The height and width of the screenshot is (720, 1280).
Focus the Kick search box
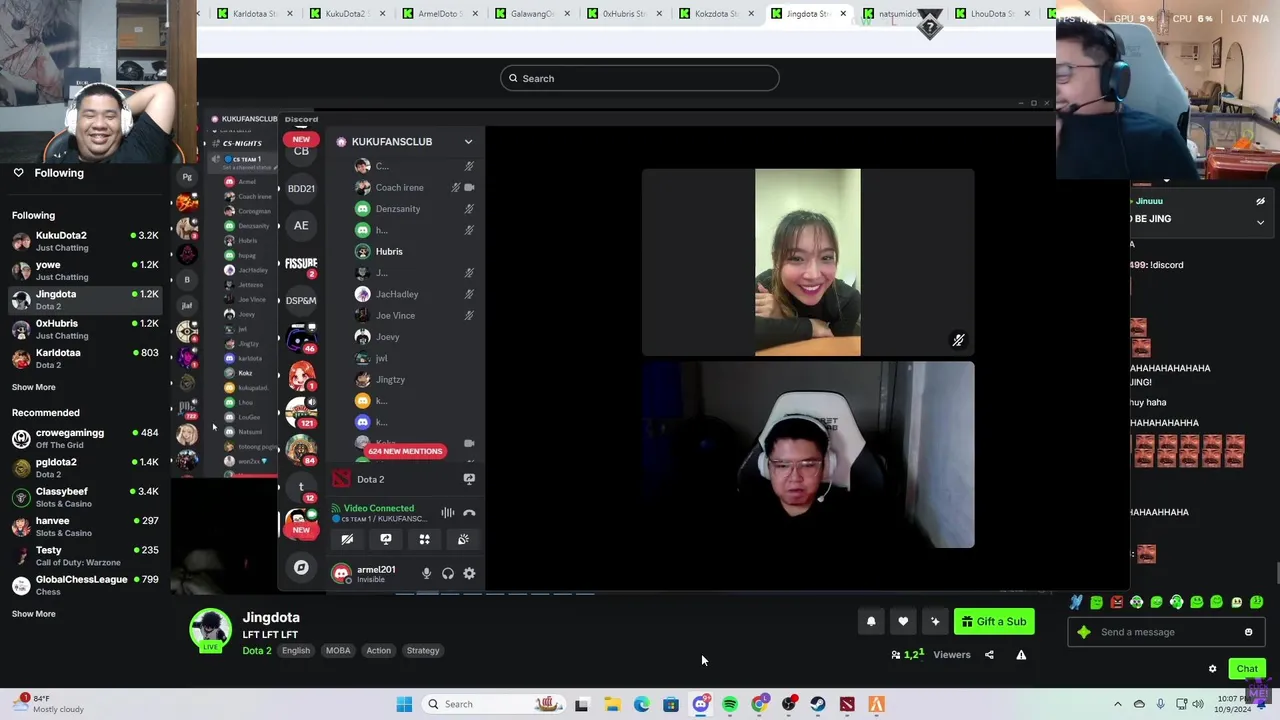pyautogui.click(x=640, y=78)
